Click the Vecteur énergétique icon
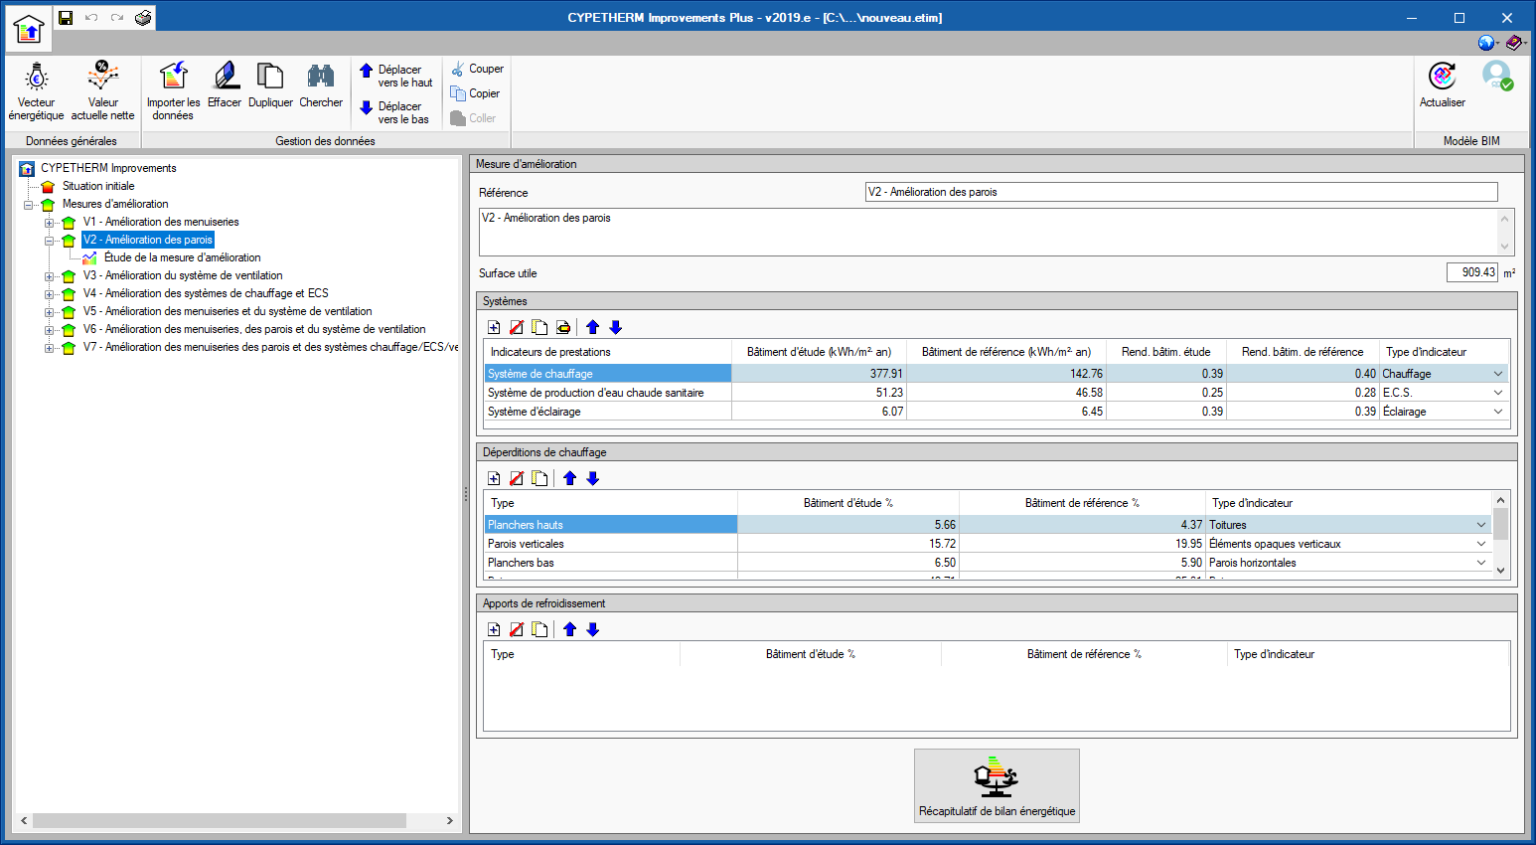 click(x=36, y=78)
